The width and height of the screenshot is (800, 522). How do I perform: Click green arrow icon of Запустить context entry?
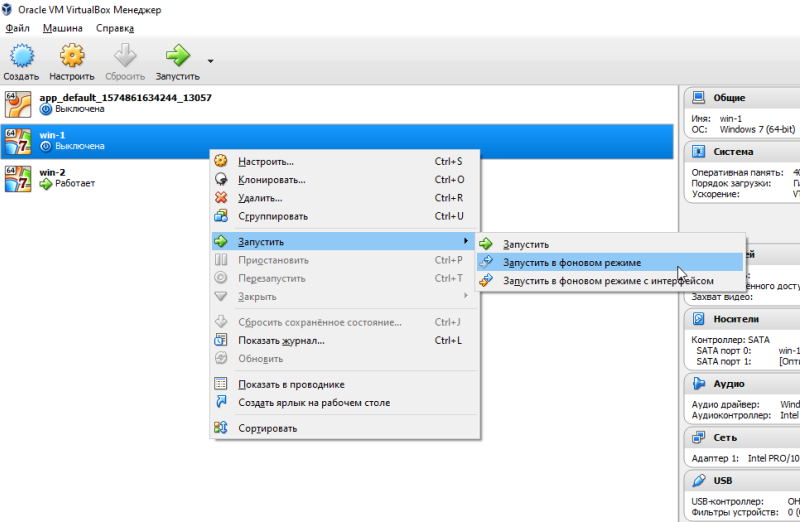tap(221, 241)
